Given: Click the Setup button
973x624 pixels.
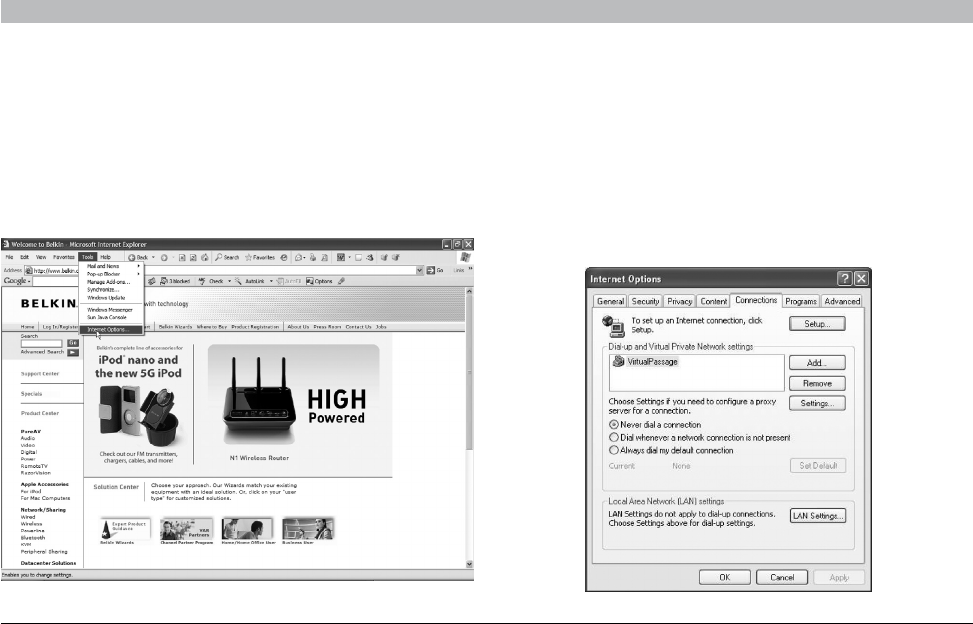Looking at the screenshot, I should click(x=817, y=324).
